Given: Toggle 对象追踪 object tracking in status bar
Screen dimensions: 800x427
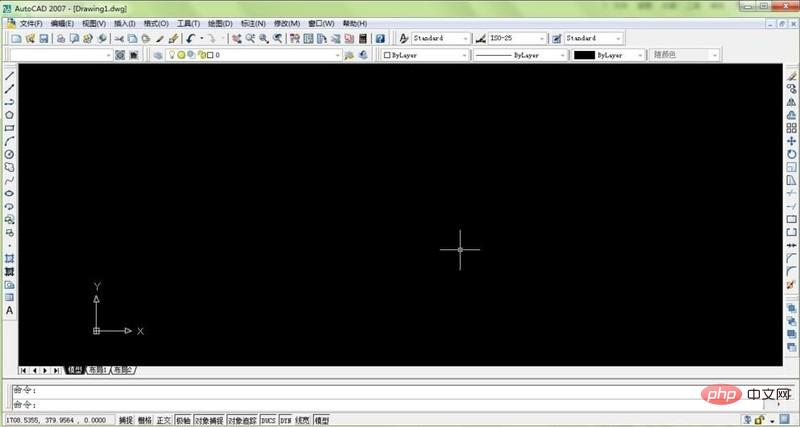Looking at the screenshot, I should pyautogui.click(x=242, y=420).
